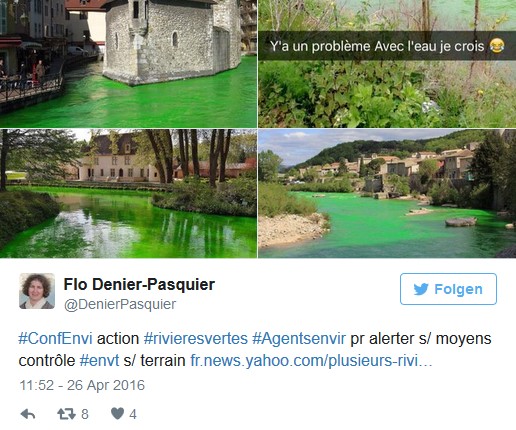This screenshot has width=516, height=430.
Task: Open the #ConfEnvi hashtag
Action: tap(55, 339)
